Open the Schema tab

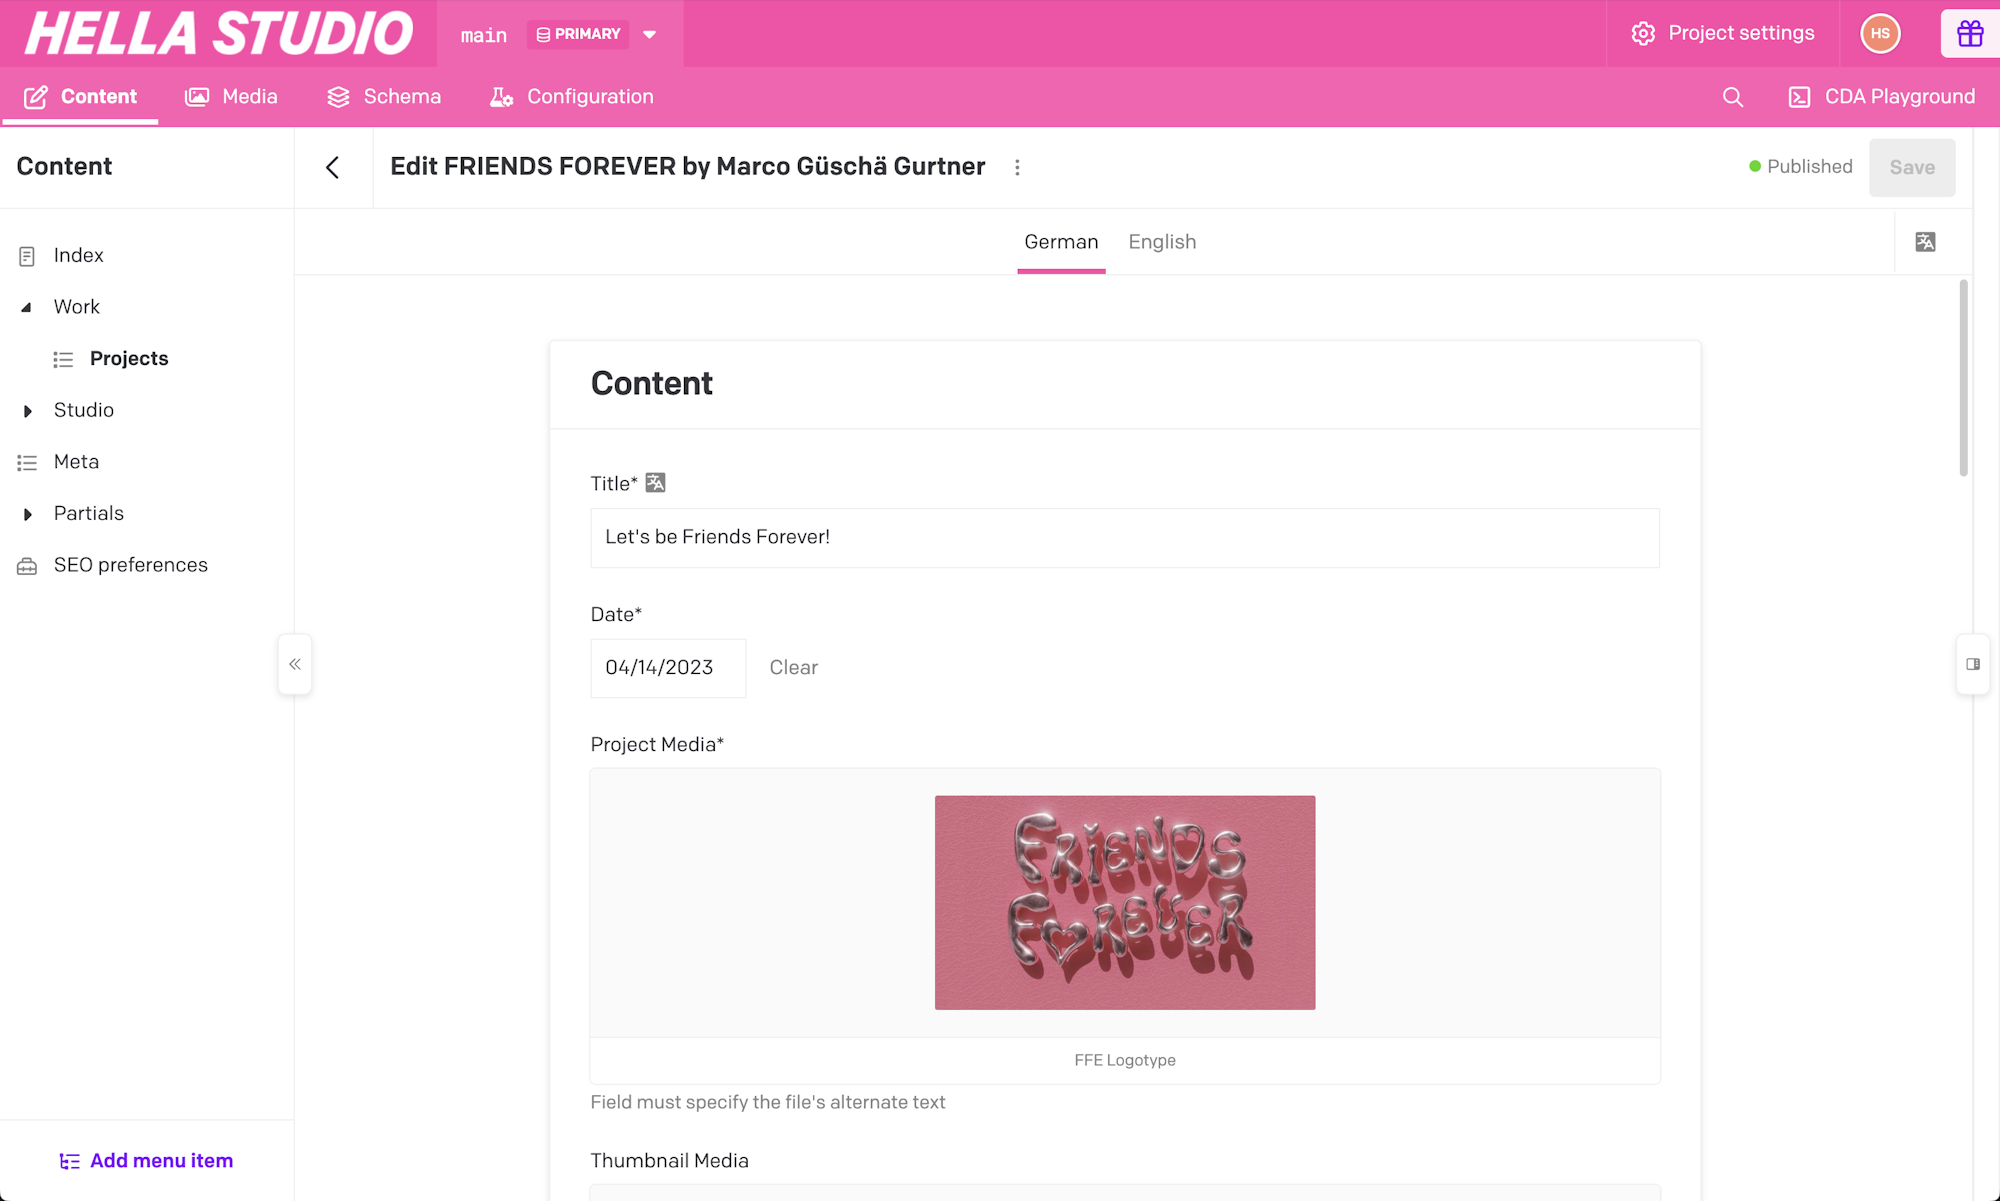[x=384, y=97]
